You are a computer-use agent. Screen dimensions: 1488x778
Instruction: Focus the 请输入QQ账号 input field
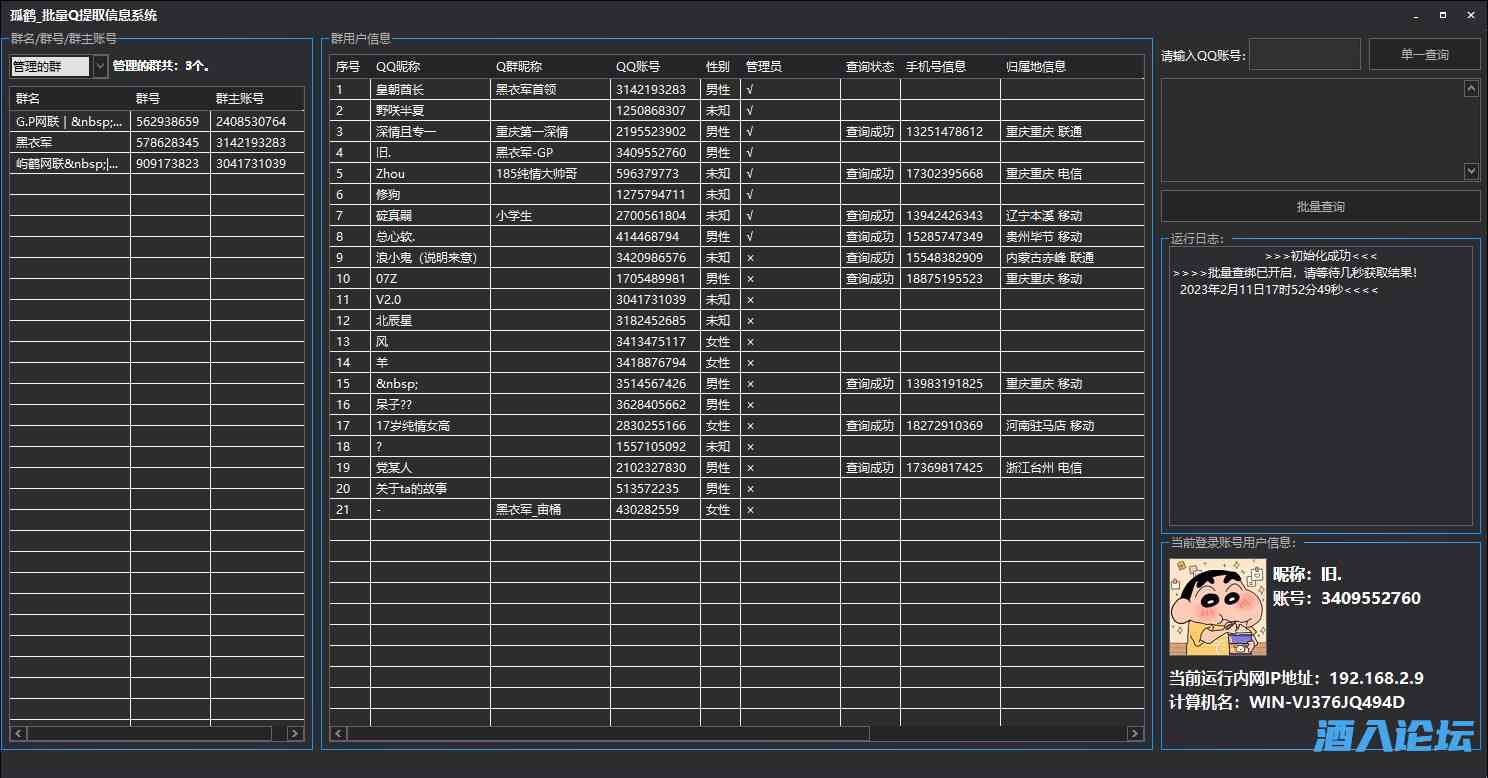coord(1304,55)
